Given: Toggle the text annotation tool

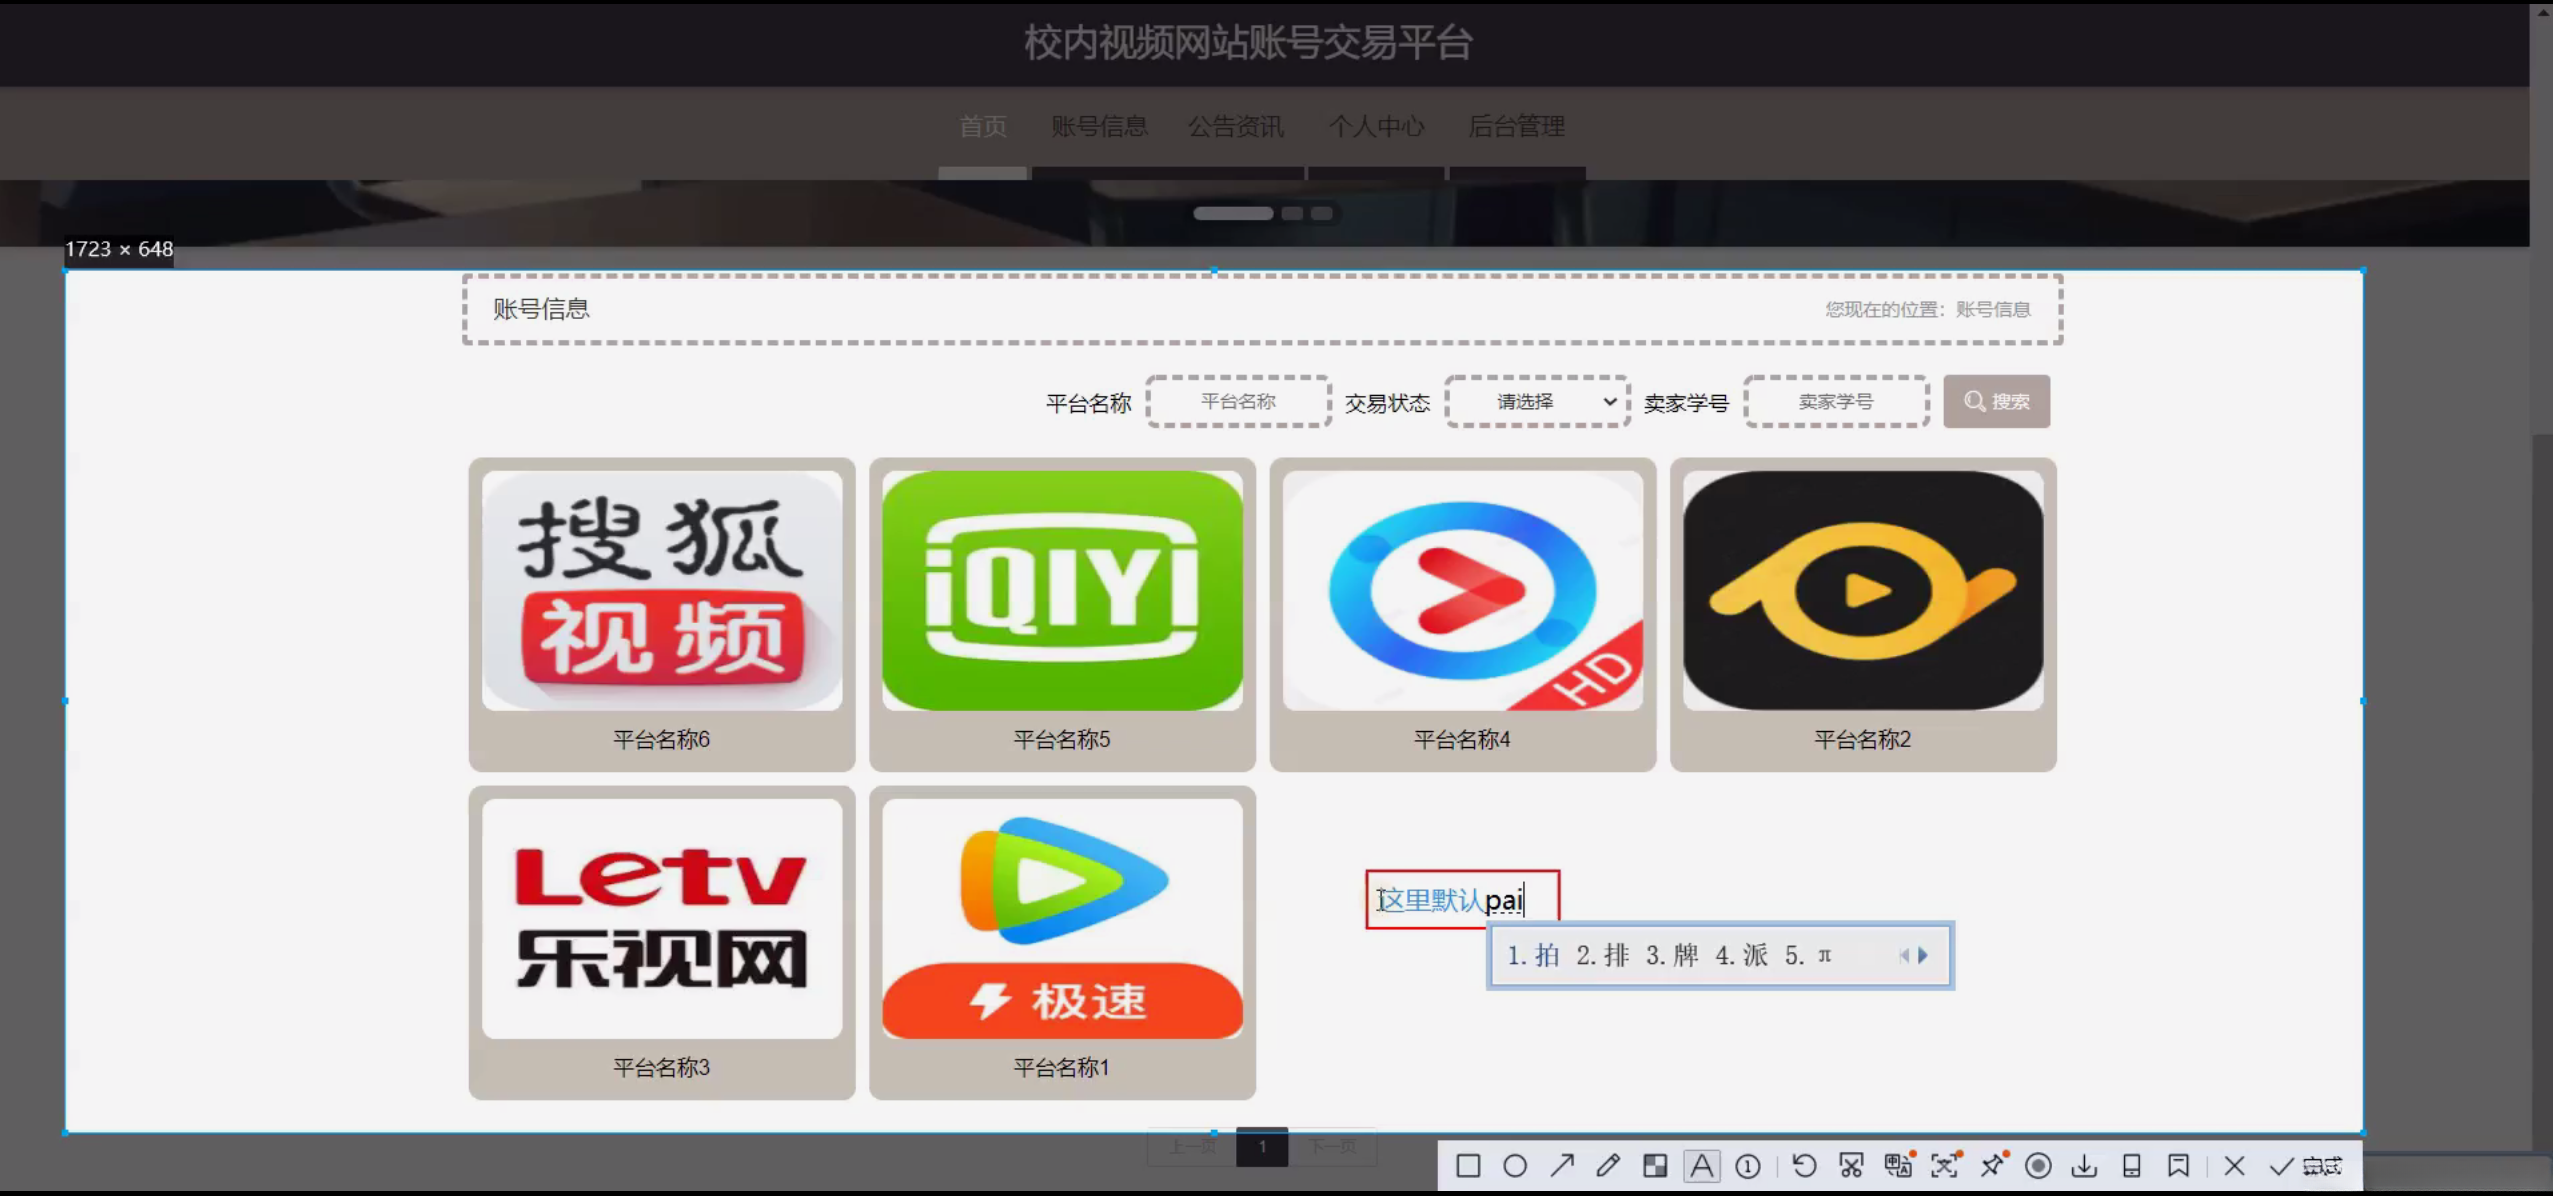Looking at the screenshot, I should [x=1701, y=1166].
